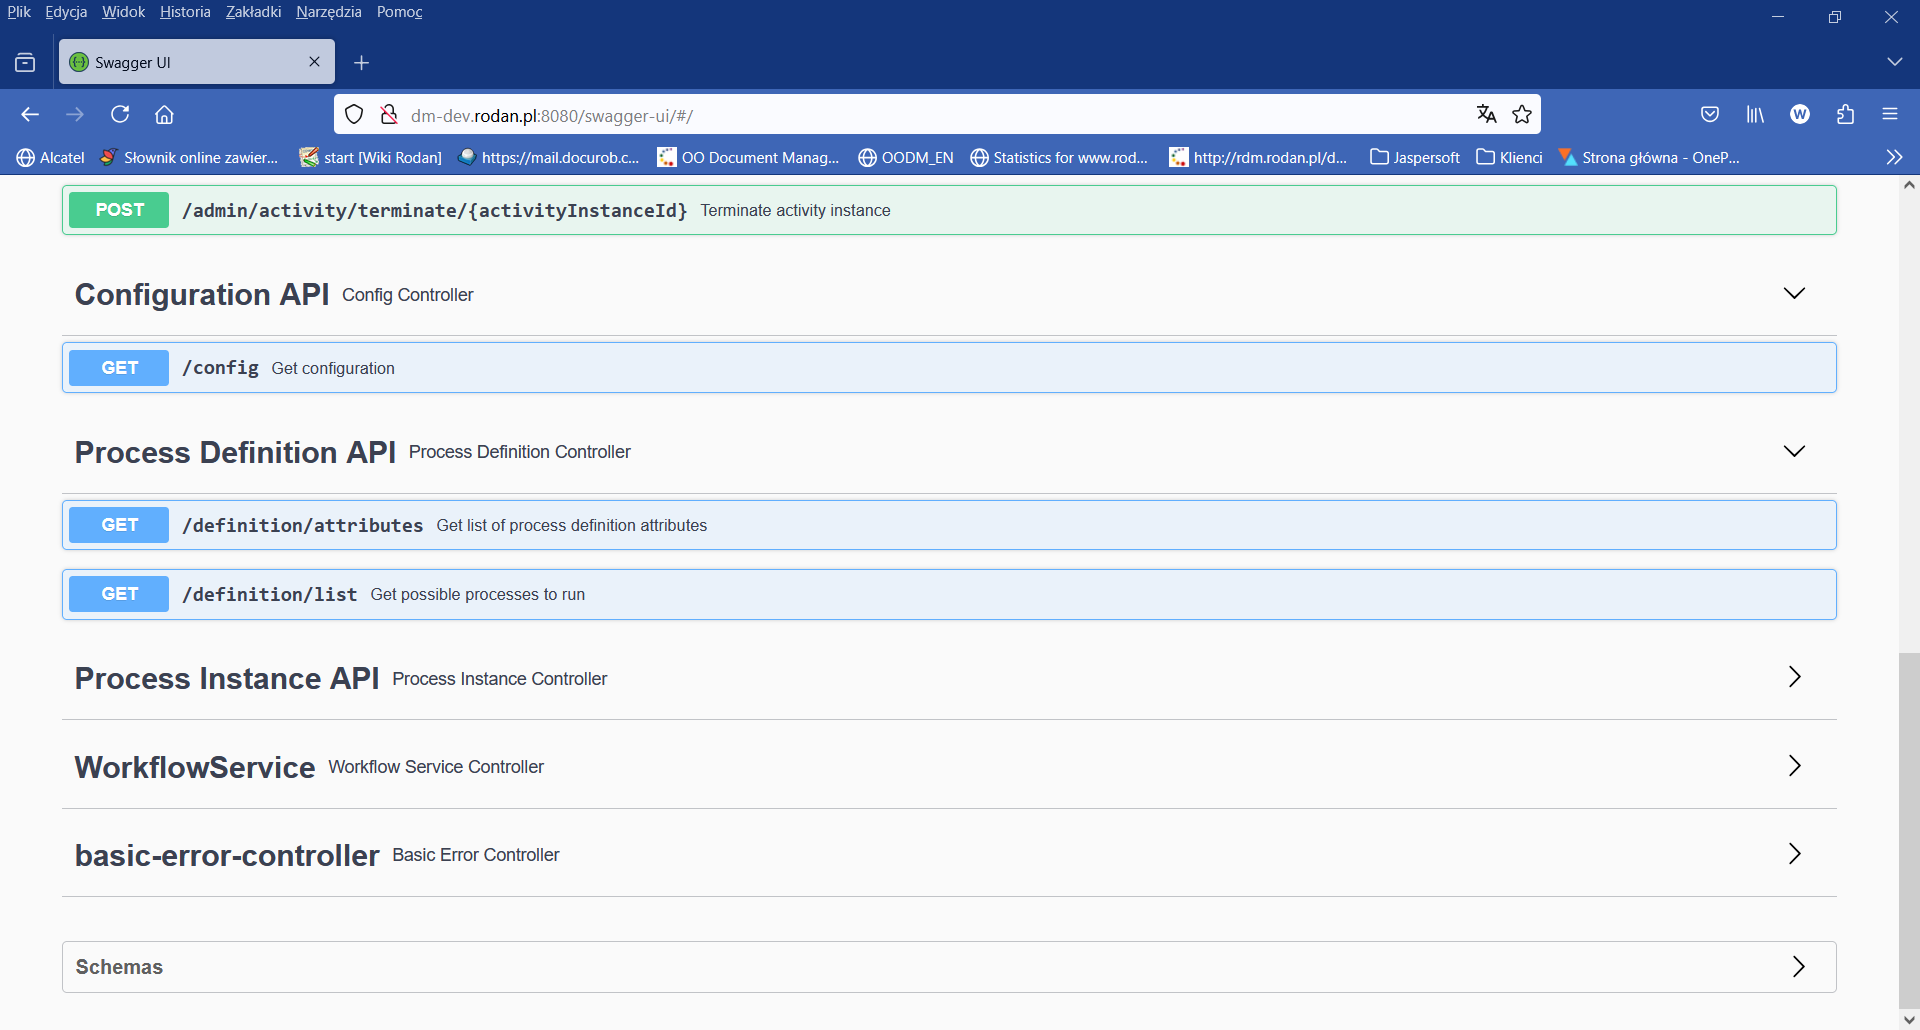1920x1030 pixels.
Task: Open the translate page icon
Action: click(x=1486, y=114)
